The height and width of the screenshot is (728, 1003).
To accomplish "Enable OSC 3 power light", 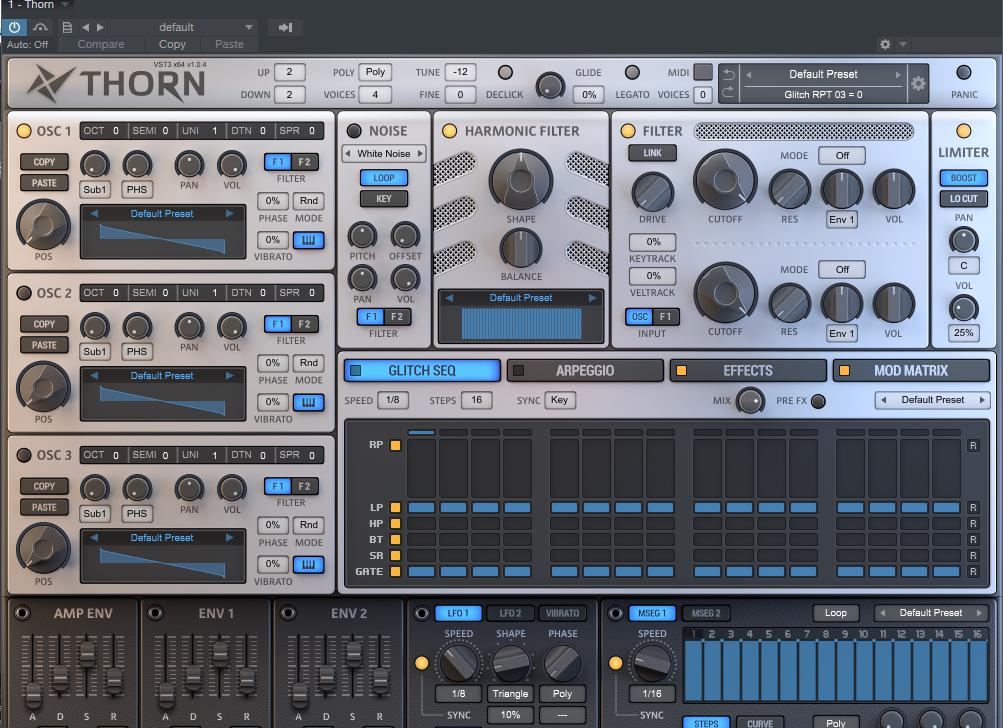I will [24, 455].
